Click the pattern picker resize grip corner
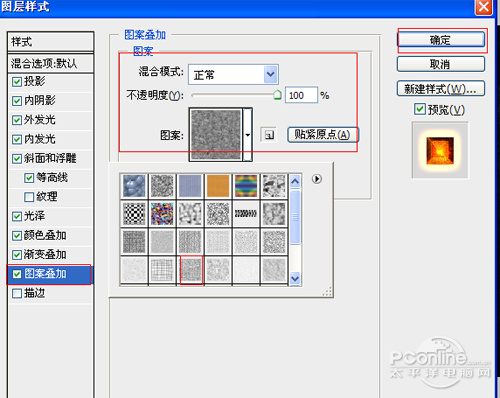 (328, 292)
